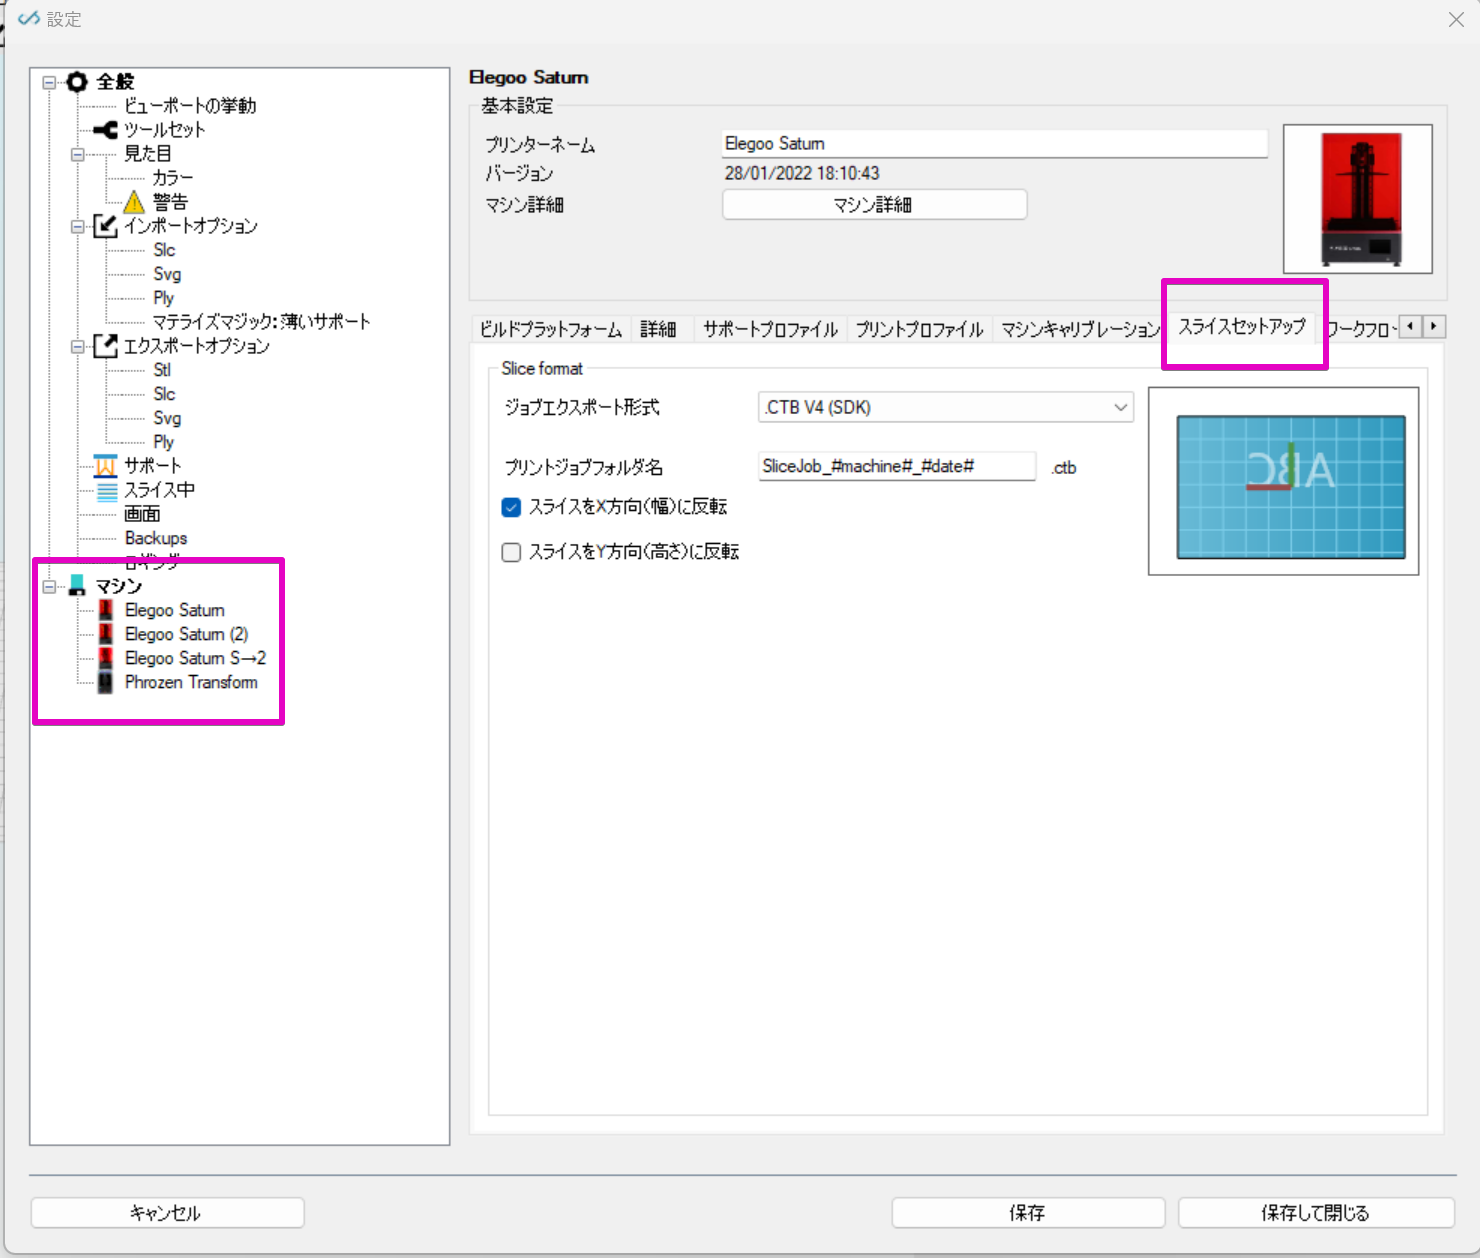
Task: Select Elegoo Saturn (2) machine
Action: [x=186, y=634]
